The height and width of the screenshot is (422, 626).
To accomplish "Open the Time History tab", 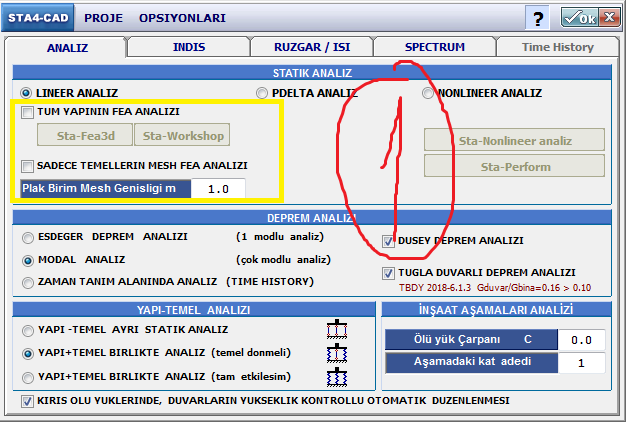I will pos(557,47).
